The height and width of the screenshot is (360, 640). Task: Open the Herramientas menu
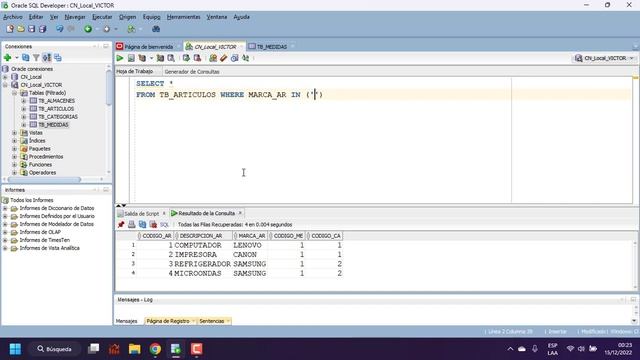click(x=183, y=17)
